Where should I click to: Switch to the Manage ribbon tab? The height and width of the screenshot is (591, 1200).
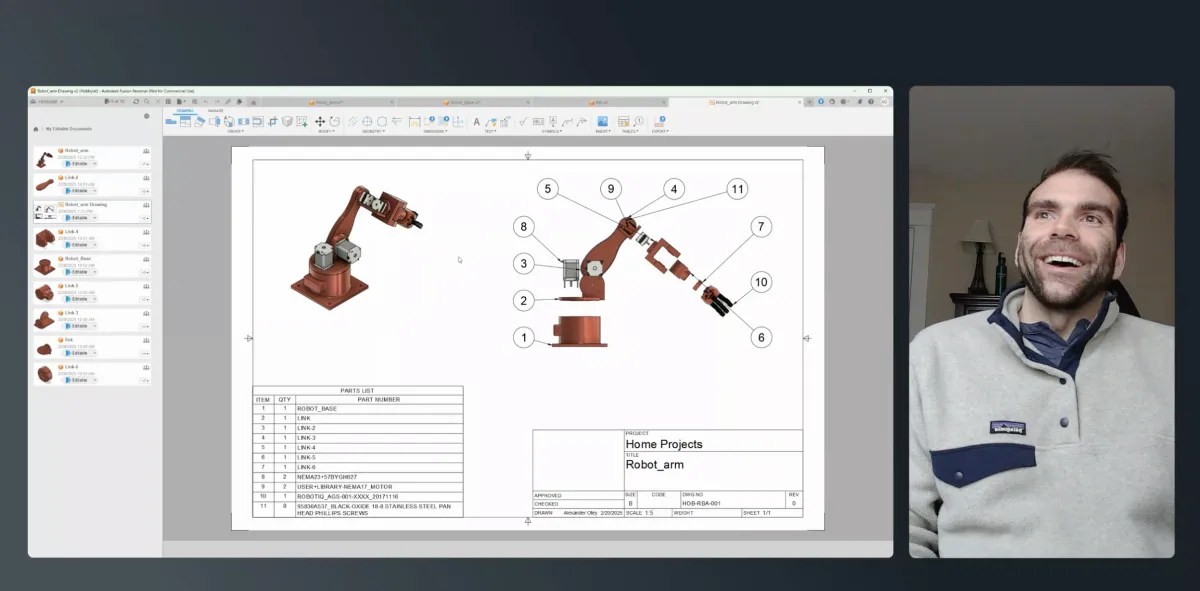pyautogui.click(x=215, y=110)
